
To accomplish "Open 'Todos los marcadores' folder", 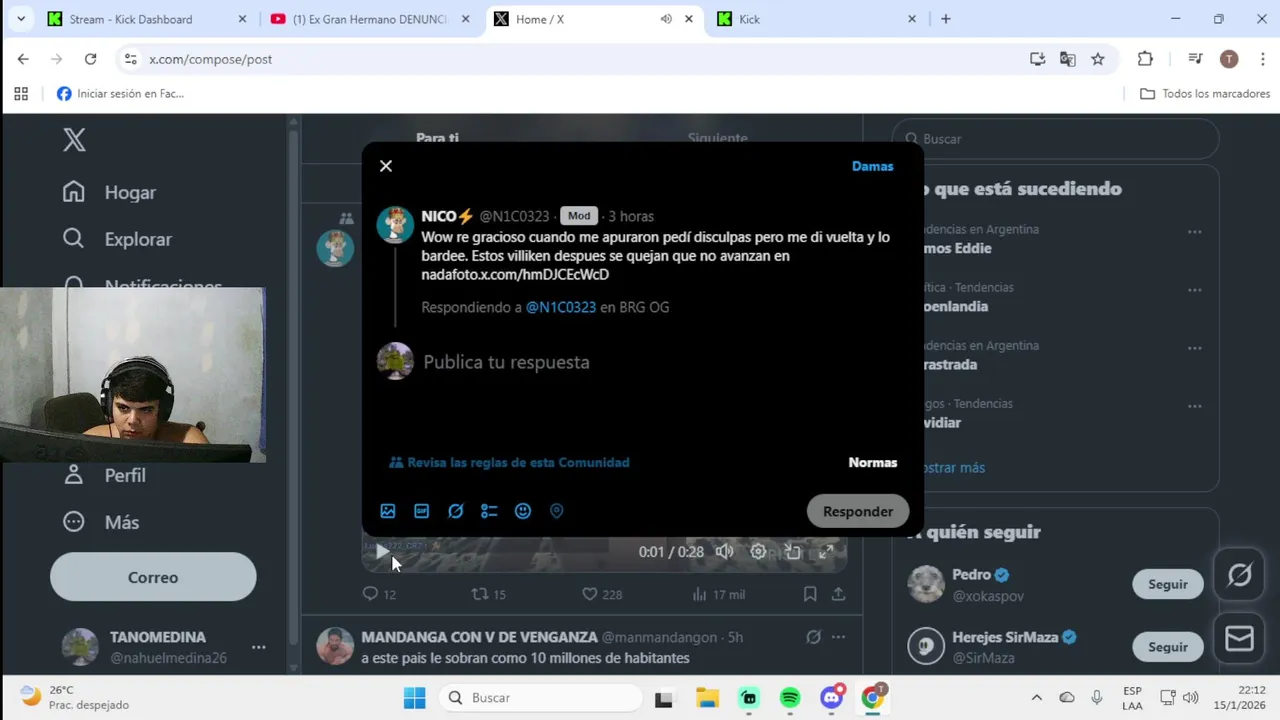I will tap(1205, 94).
